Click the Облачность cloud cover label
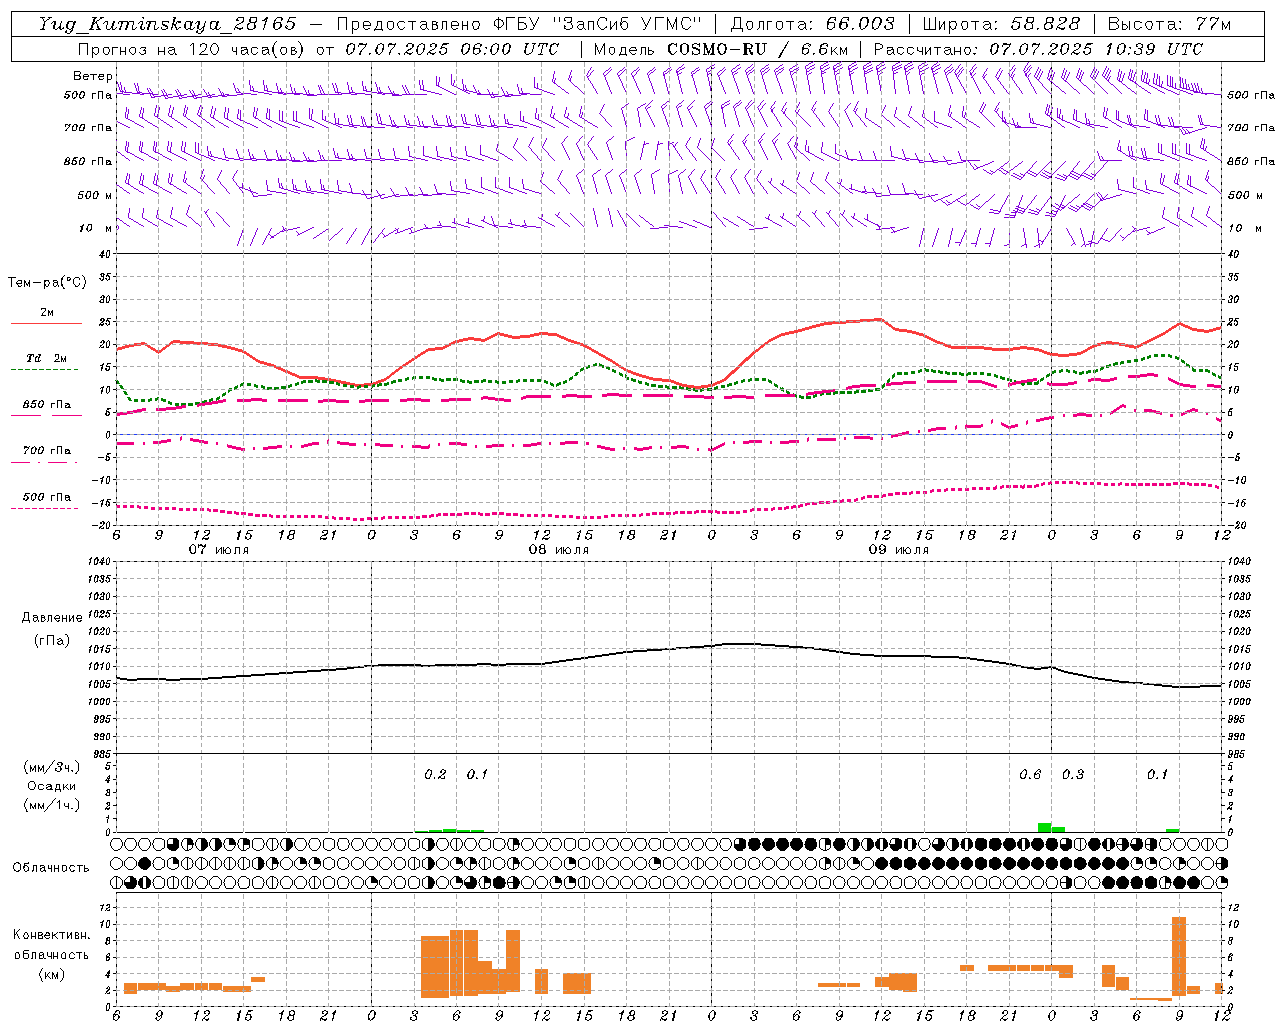 (x=51, y=868)
